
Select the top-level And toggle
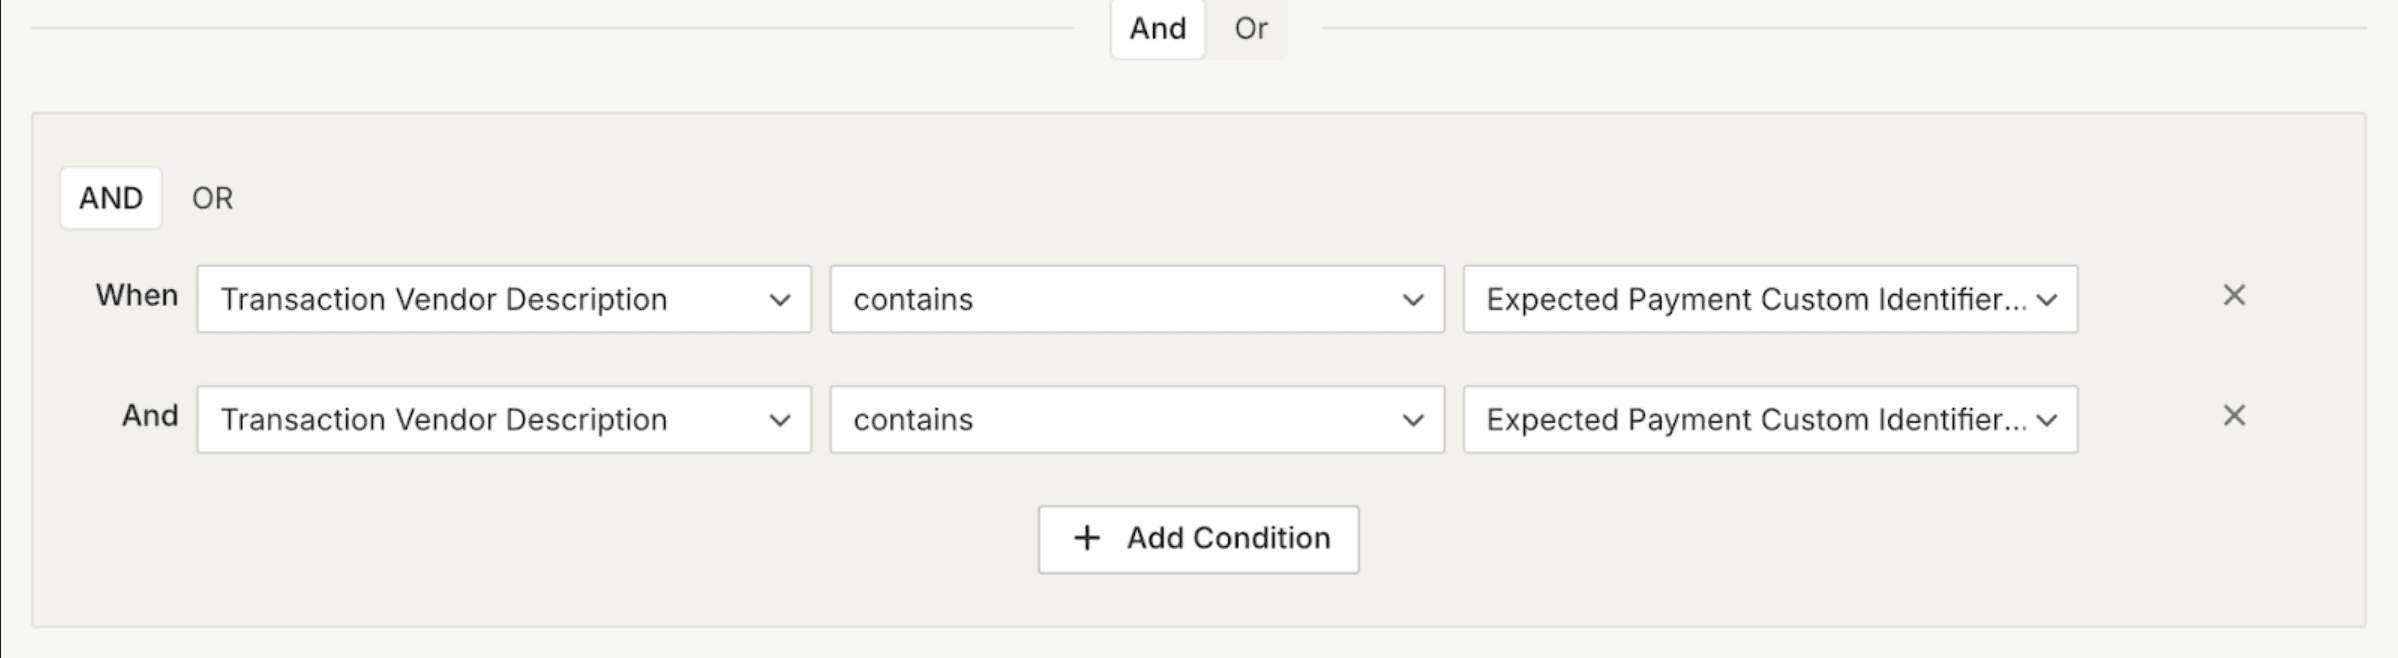(x=1157, y=29)
